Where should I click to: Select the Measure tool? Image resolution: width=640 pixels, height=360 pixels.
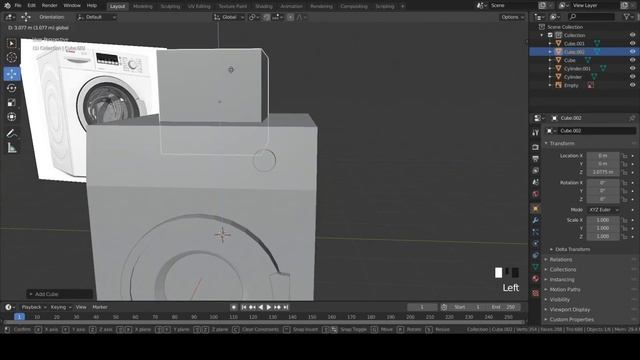11,148
